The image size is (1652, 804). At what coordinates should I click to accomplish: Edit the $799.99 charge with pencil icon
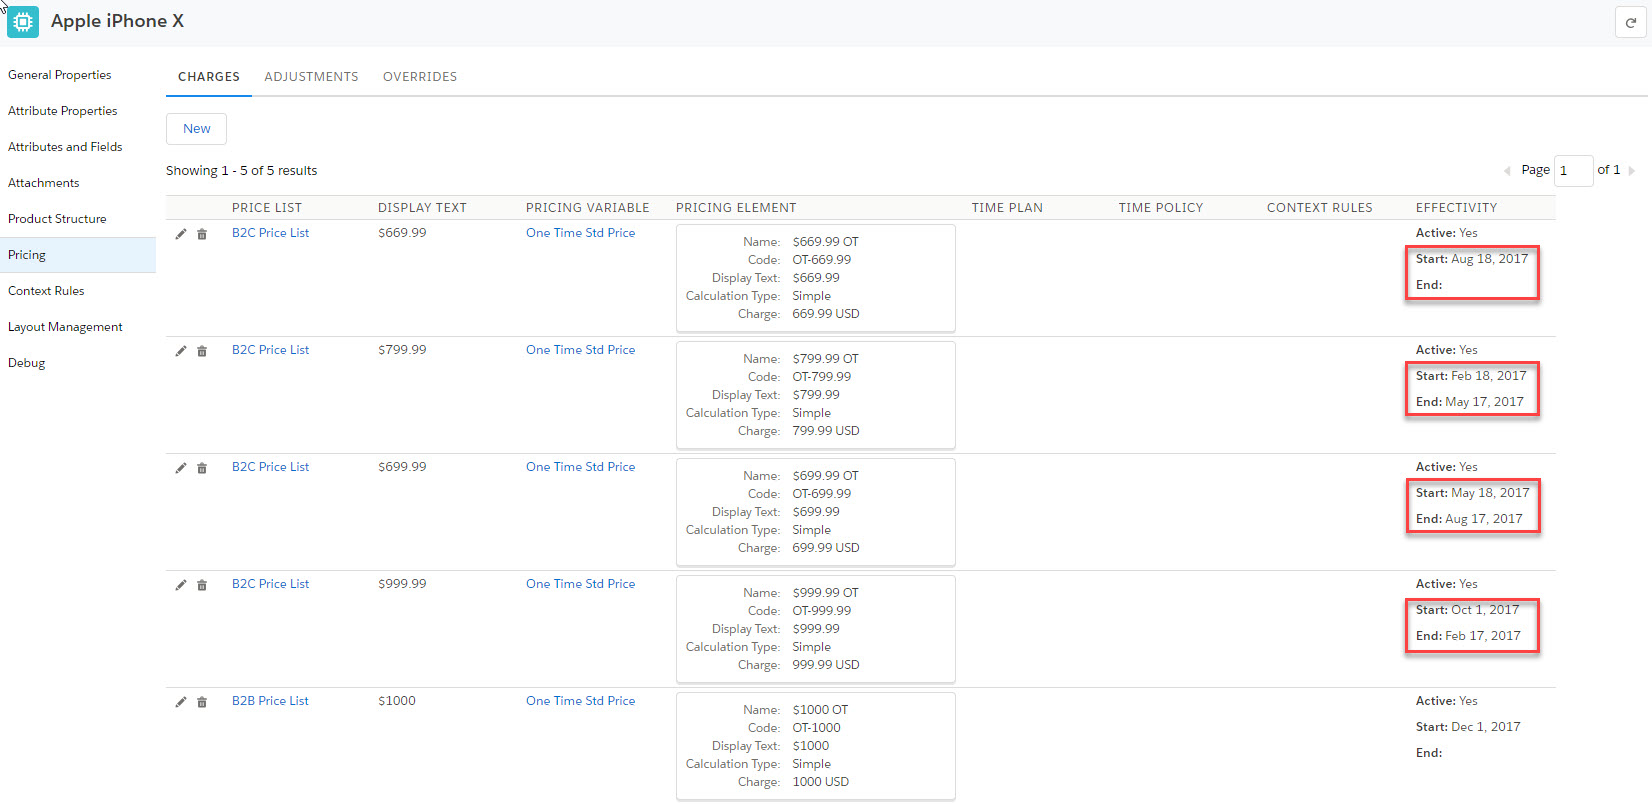point(181,351)
